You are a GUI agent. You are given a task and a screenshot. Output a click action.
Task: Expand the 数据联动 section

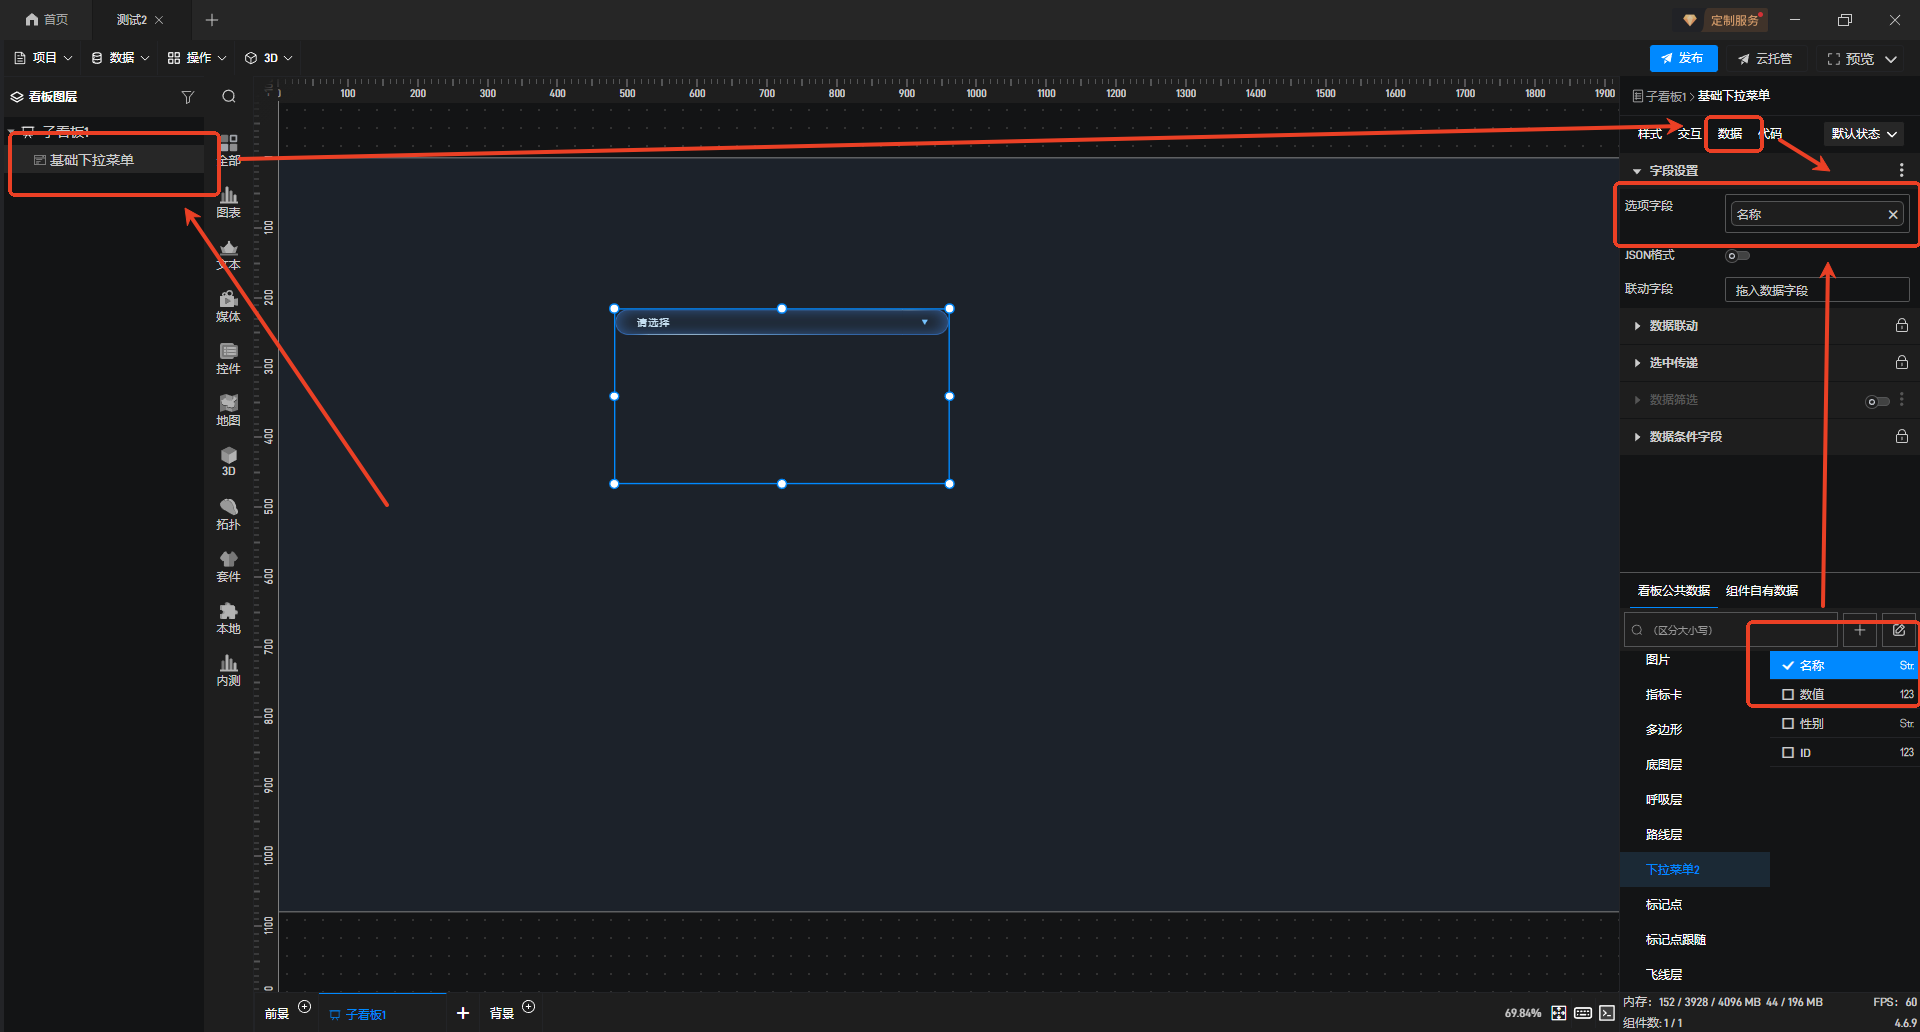coord(1673,326)
